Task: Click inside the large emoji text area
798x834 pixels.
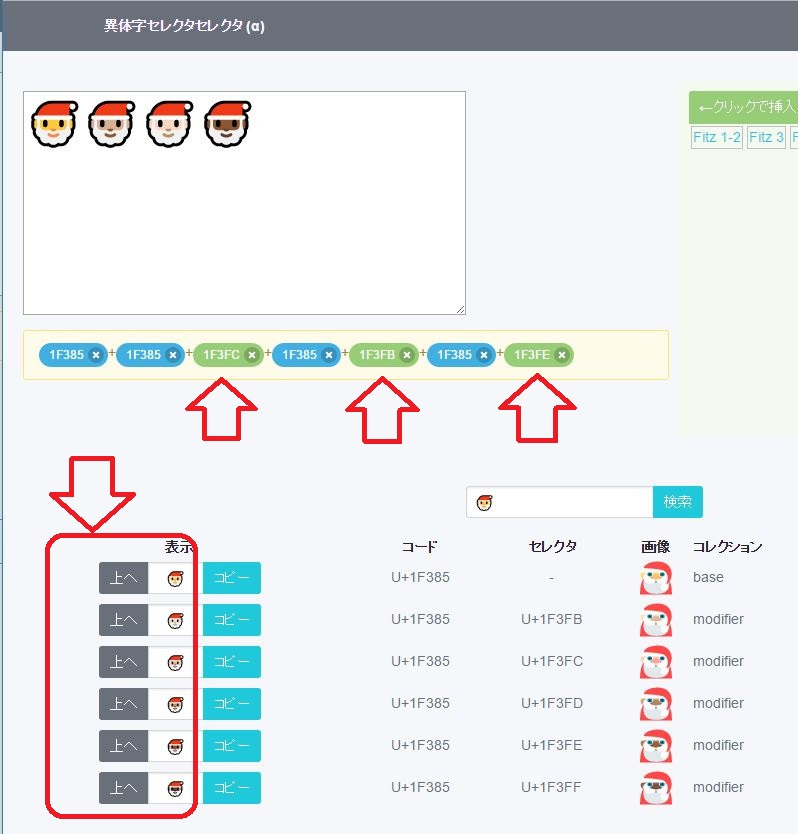Action: pos(244,203)
